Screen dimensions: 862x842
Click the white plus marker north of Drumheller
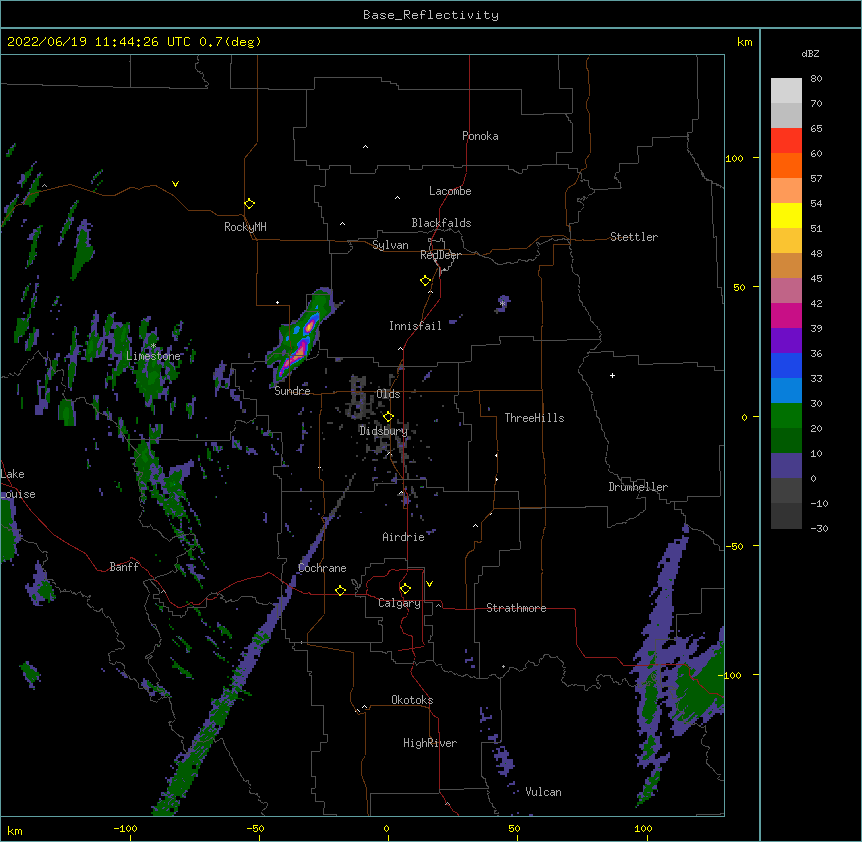pyautogui.click(x=612, y=375)
